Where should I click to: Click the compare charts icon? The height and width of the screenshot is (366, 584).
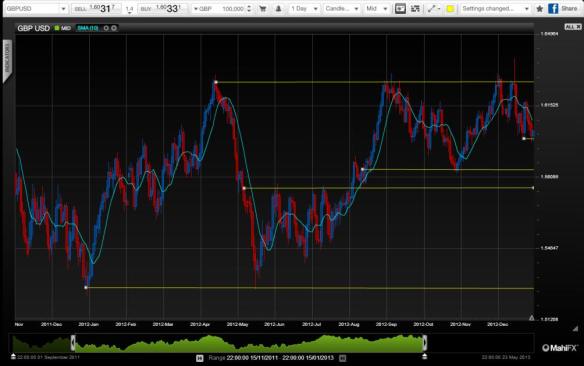pos(415,9)
